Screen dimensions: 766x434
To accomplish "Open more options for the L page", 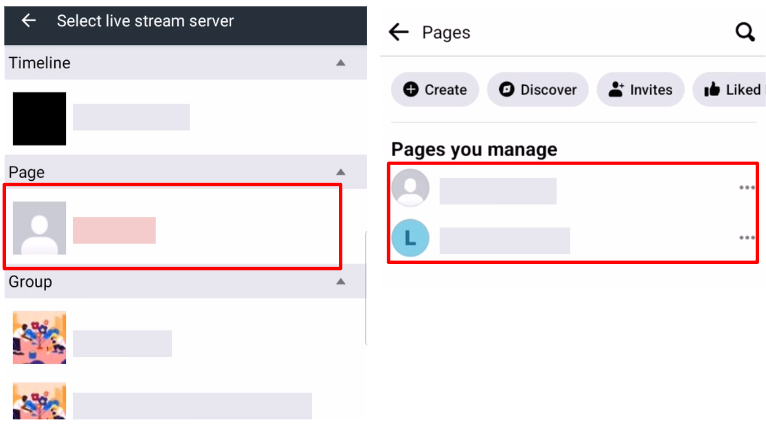I will 746,238.
